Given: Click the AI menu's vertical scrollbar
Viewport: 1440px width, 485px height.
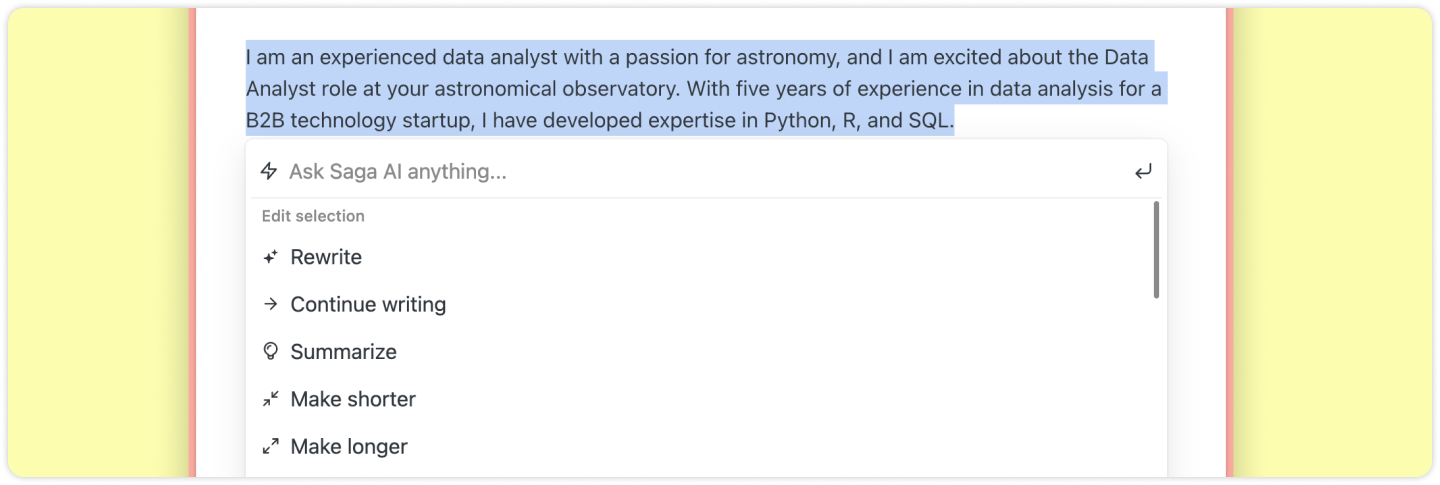Looking at the screenshot, I should pyautogui.click(x=1156, y=250).
